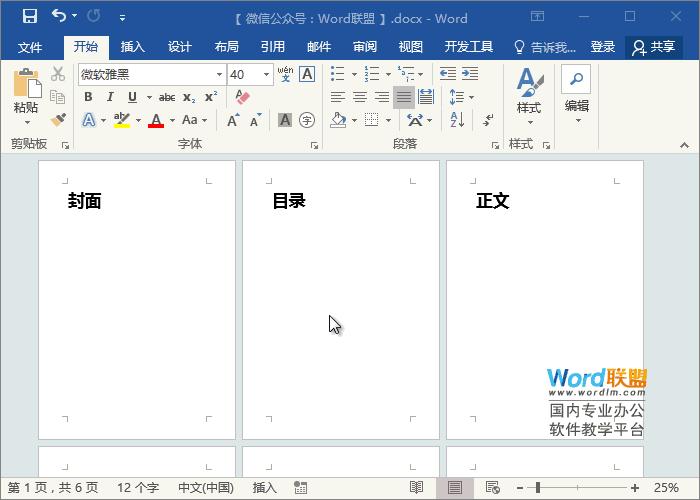
Task: Click the 登录 sign-in button
Action: (603, 47)
